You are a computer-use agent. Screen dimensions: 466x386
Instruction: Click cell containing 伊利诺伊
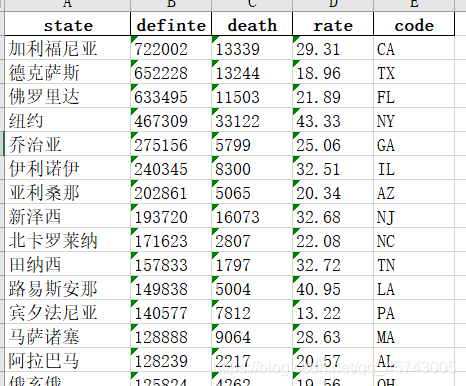[x=68, y=168]
